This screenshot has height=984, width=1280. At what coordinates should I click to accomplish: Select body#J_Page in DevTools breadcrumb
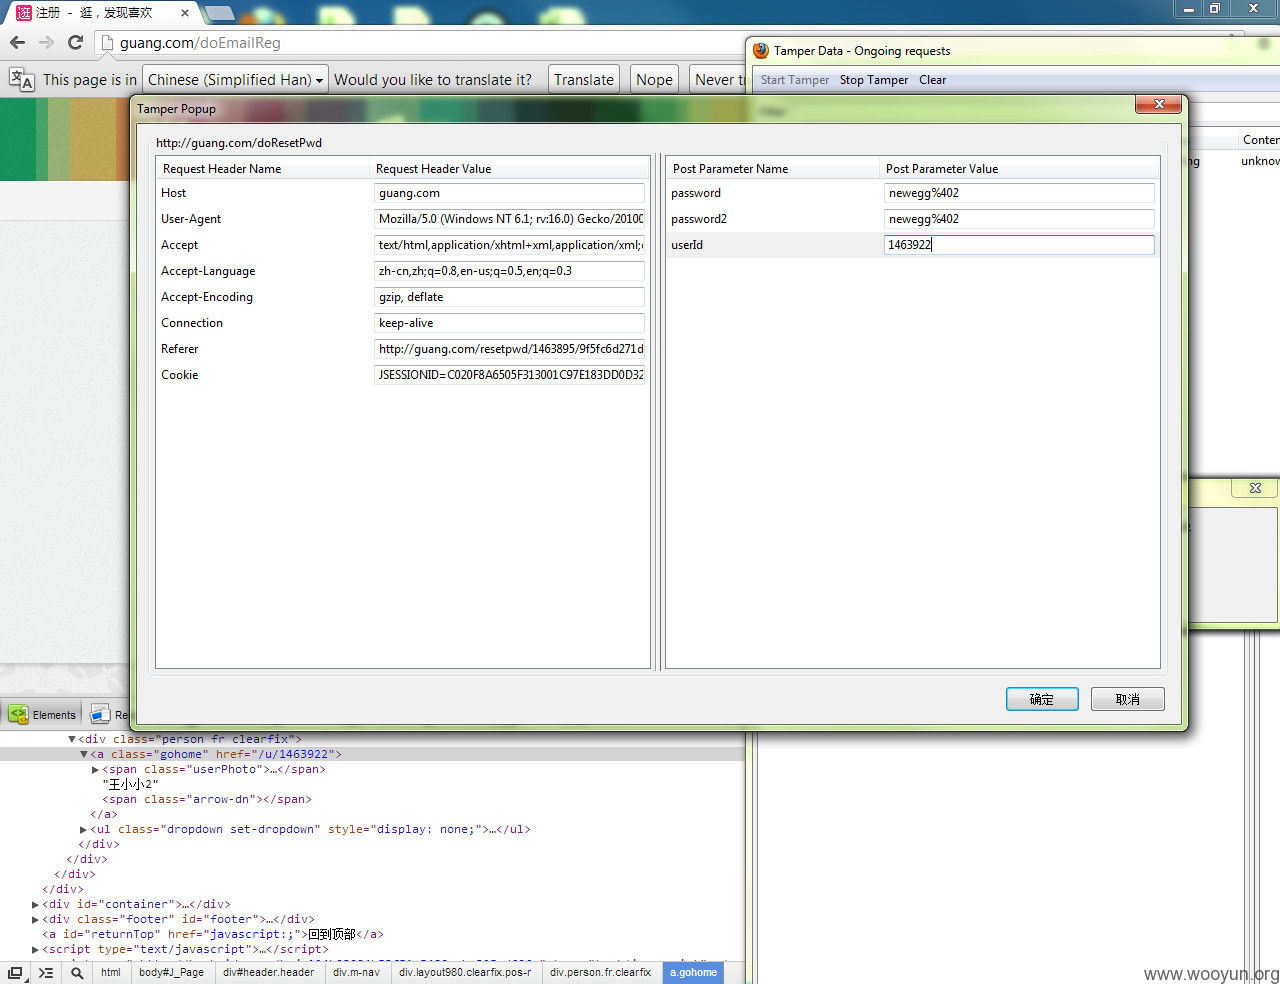pos(171,972)
